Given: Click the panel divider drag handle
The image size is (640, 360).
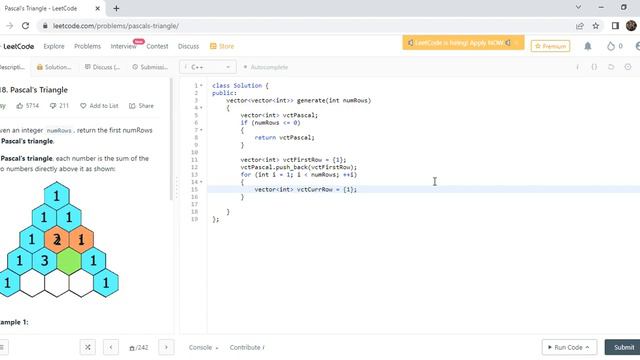Looking at the screenshot, I should click(177, 188).
